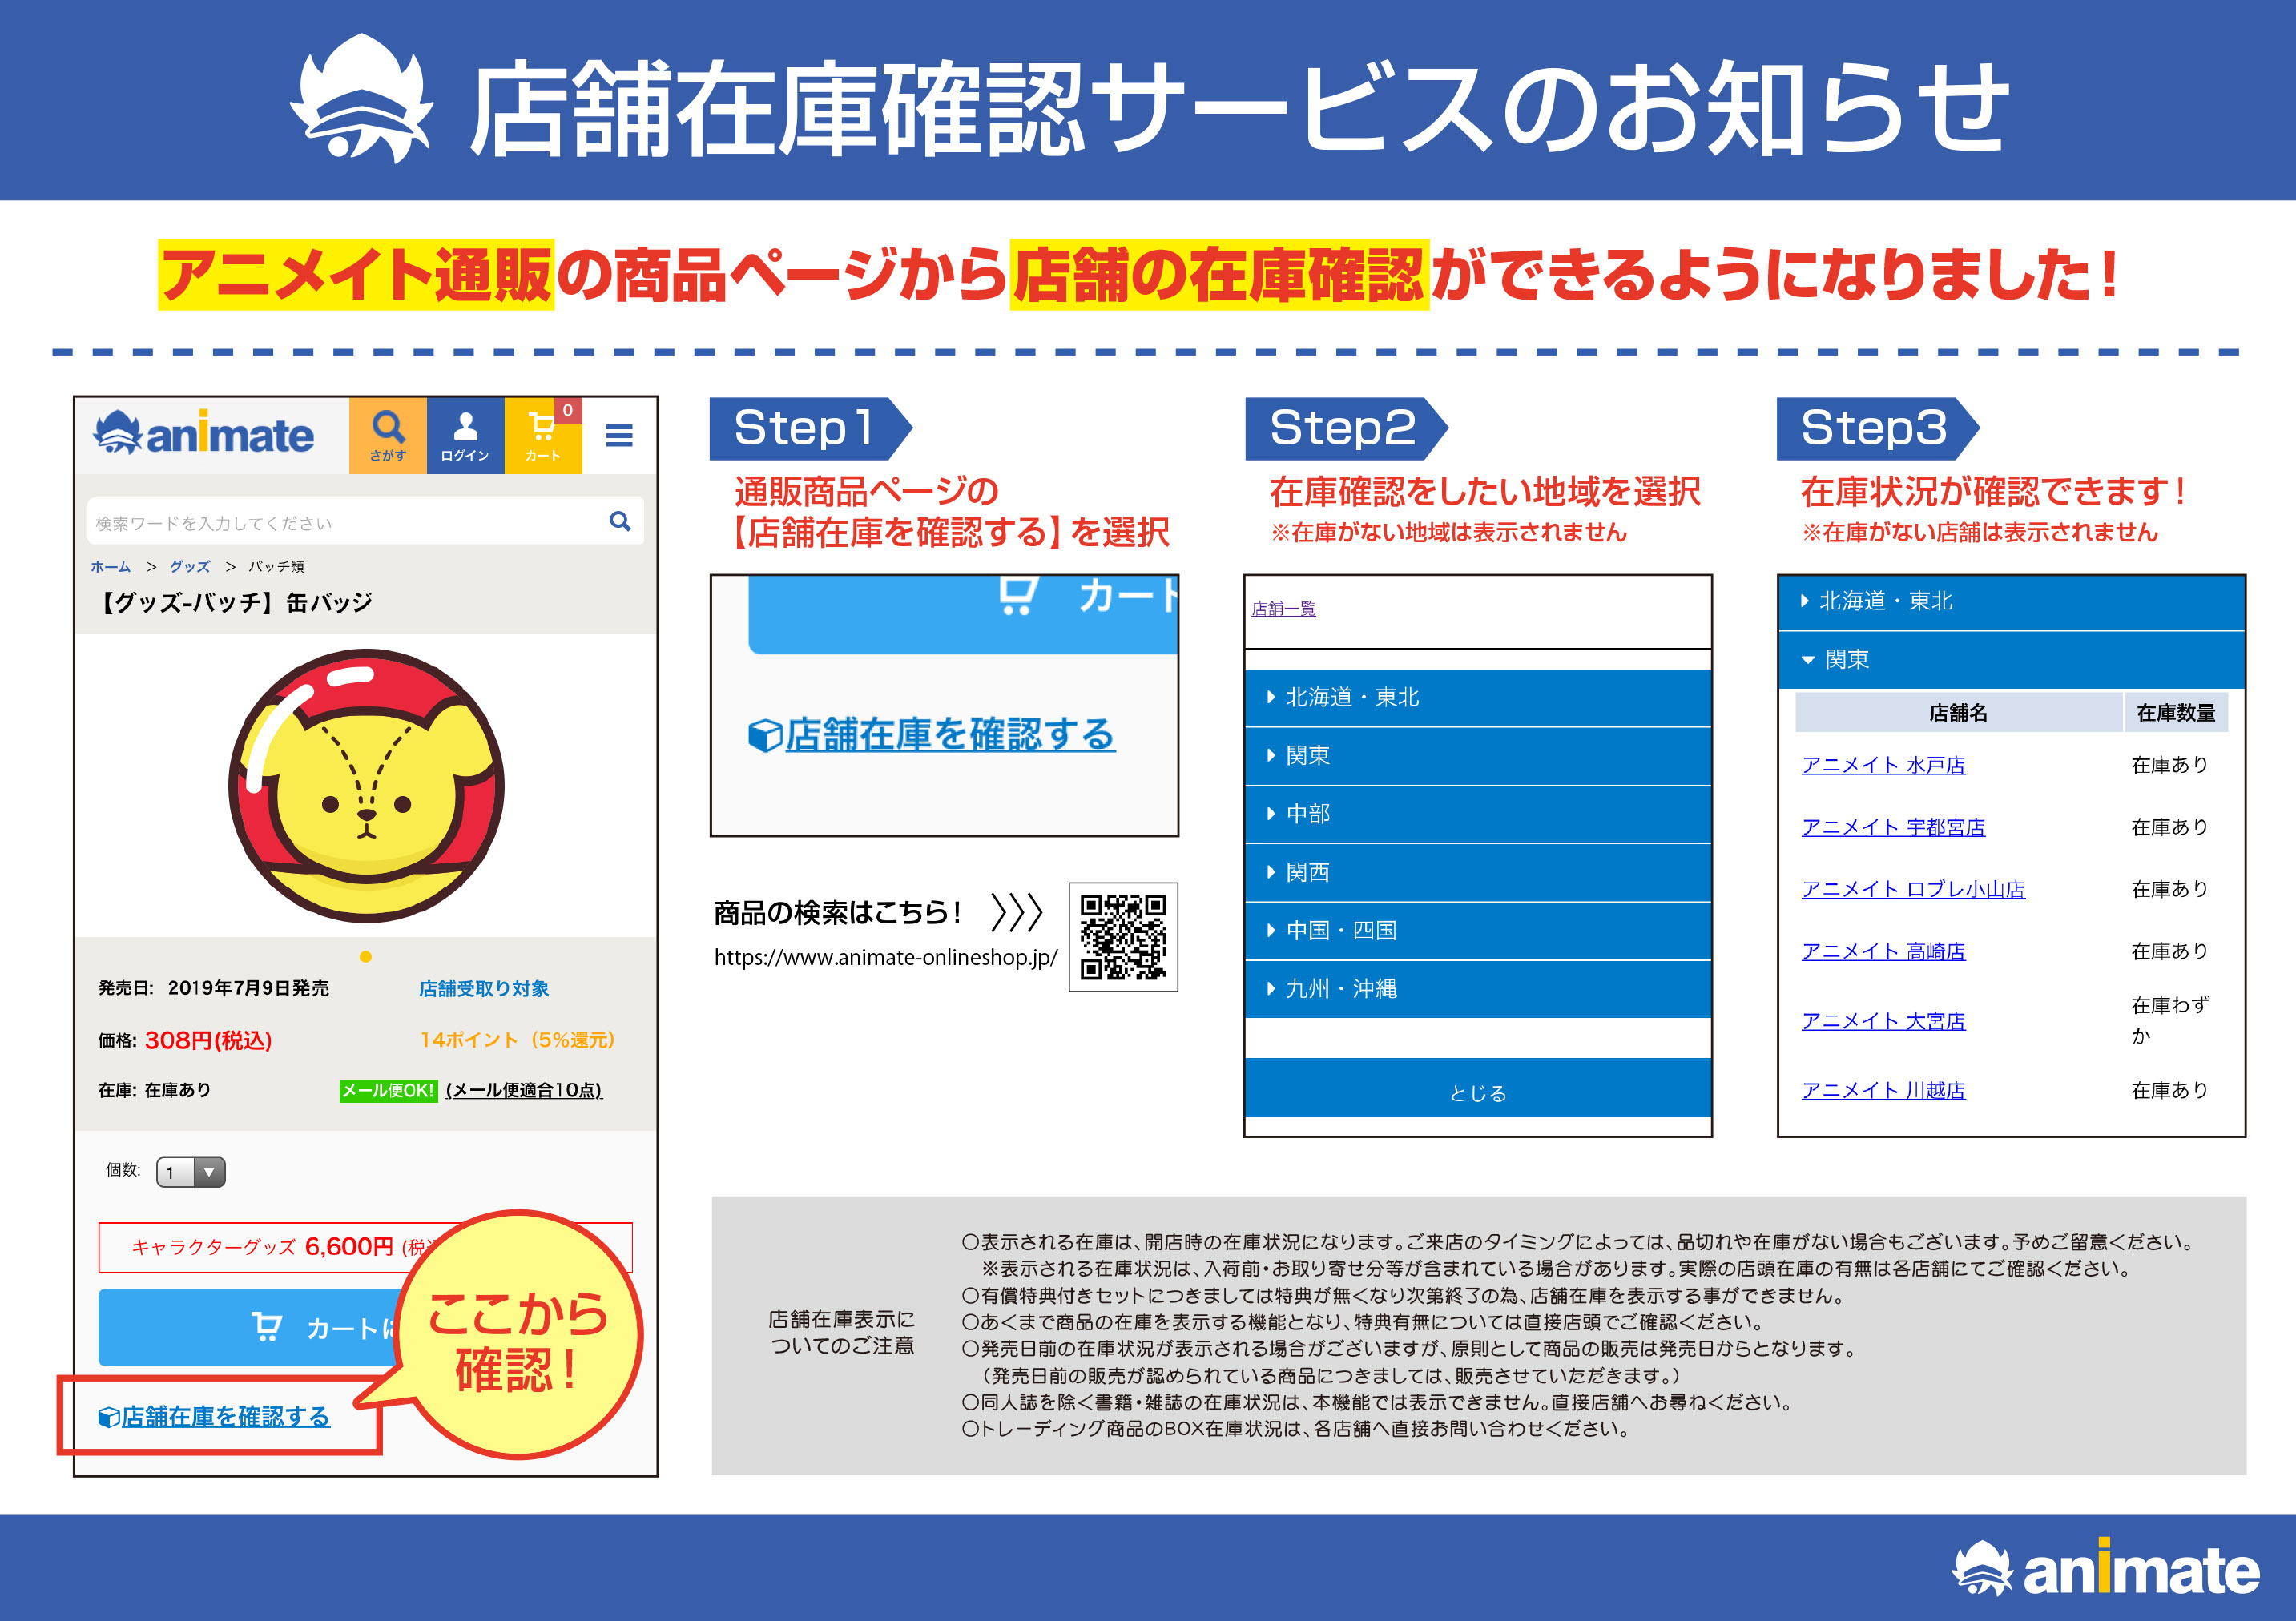This screenshot has height=1621, width=2296.
Task: Click the animate logo in the footer
Action: point(2105,1567)
